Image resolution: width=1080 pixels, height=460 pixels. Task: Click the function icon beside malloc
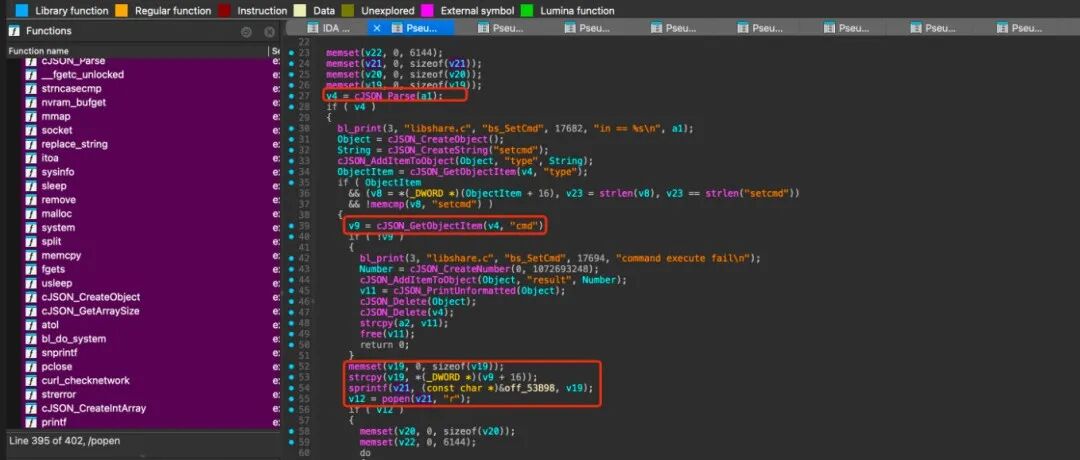click(x=30, y=213)
